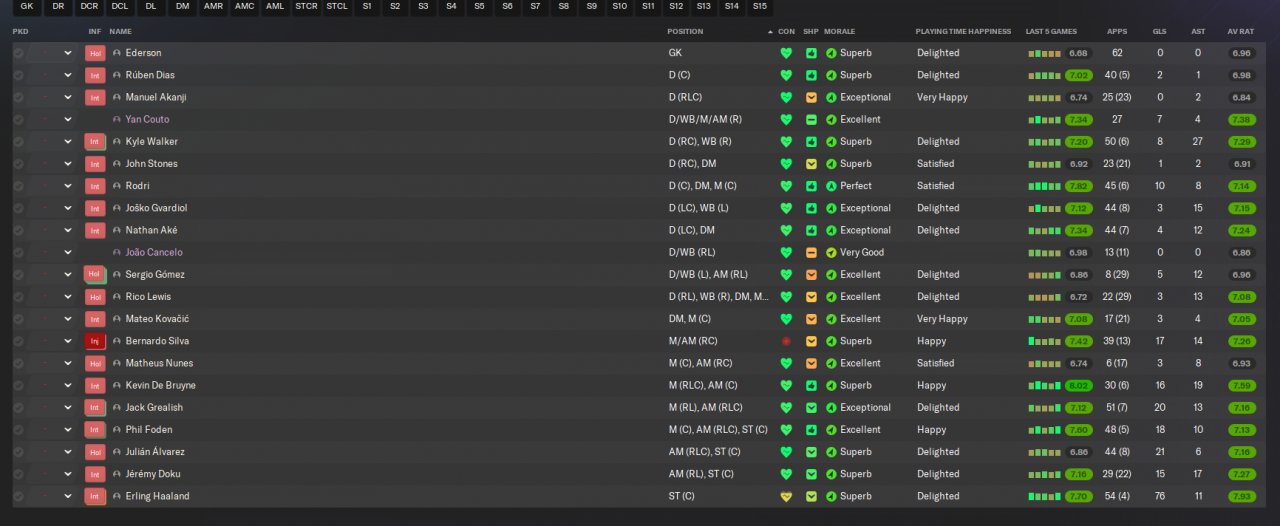Sort by the POSITION column header
The width and height of the screenshot is (1280, 526).
pos(685,31)
